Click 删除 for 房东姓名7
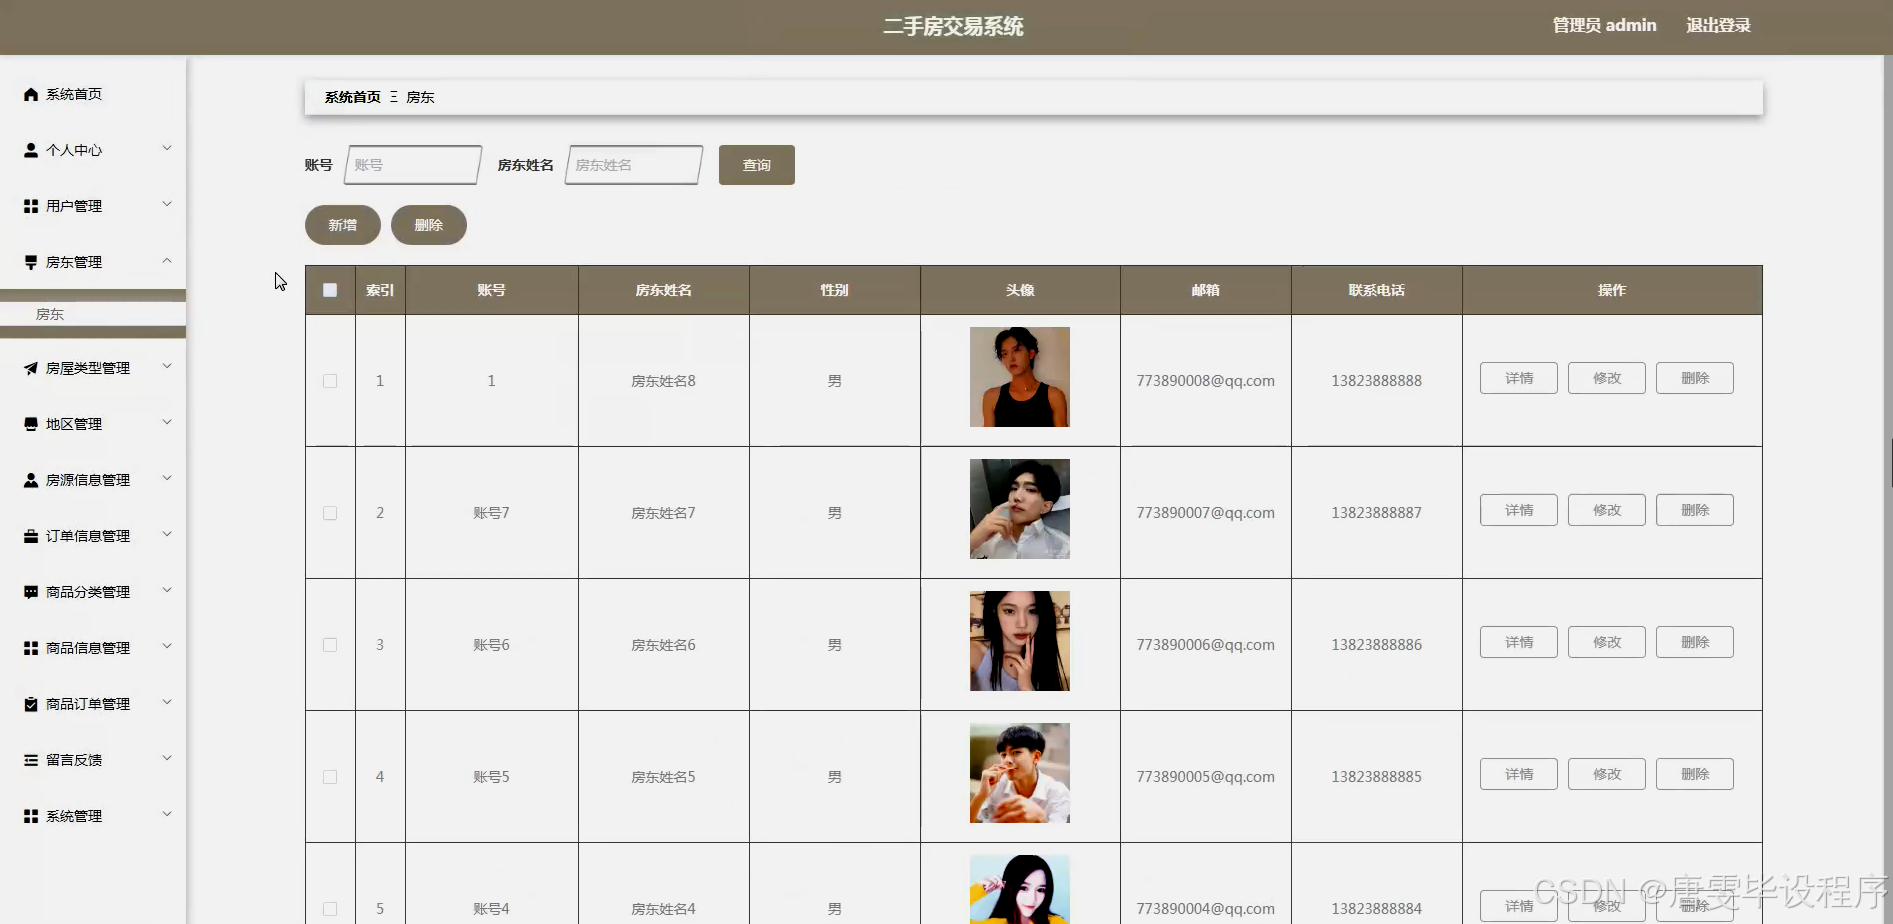This screenshot has height=924, width=1893. (x=1695, y=510)
